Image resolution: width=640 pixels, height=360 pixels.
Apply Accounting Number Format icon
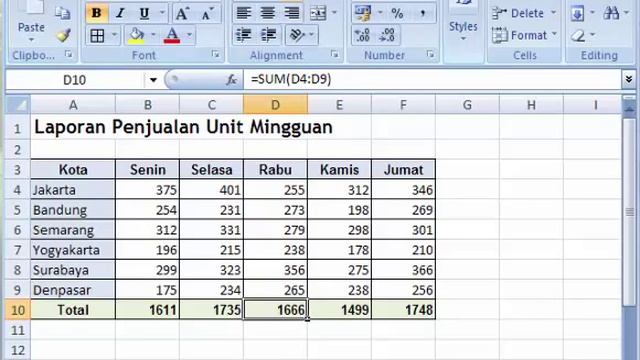(x=362, y=13)
